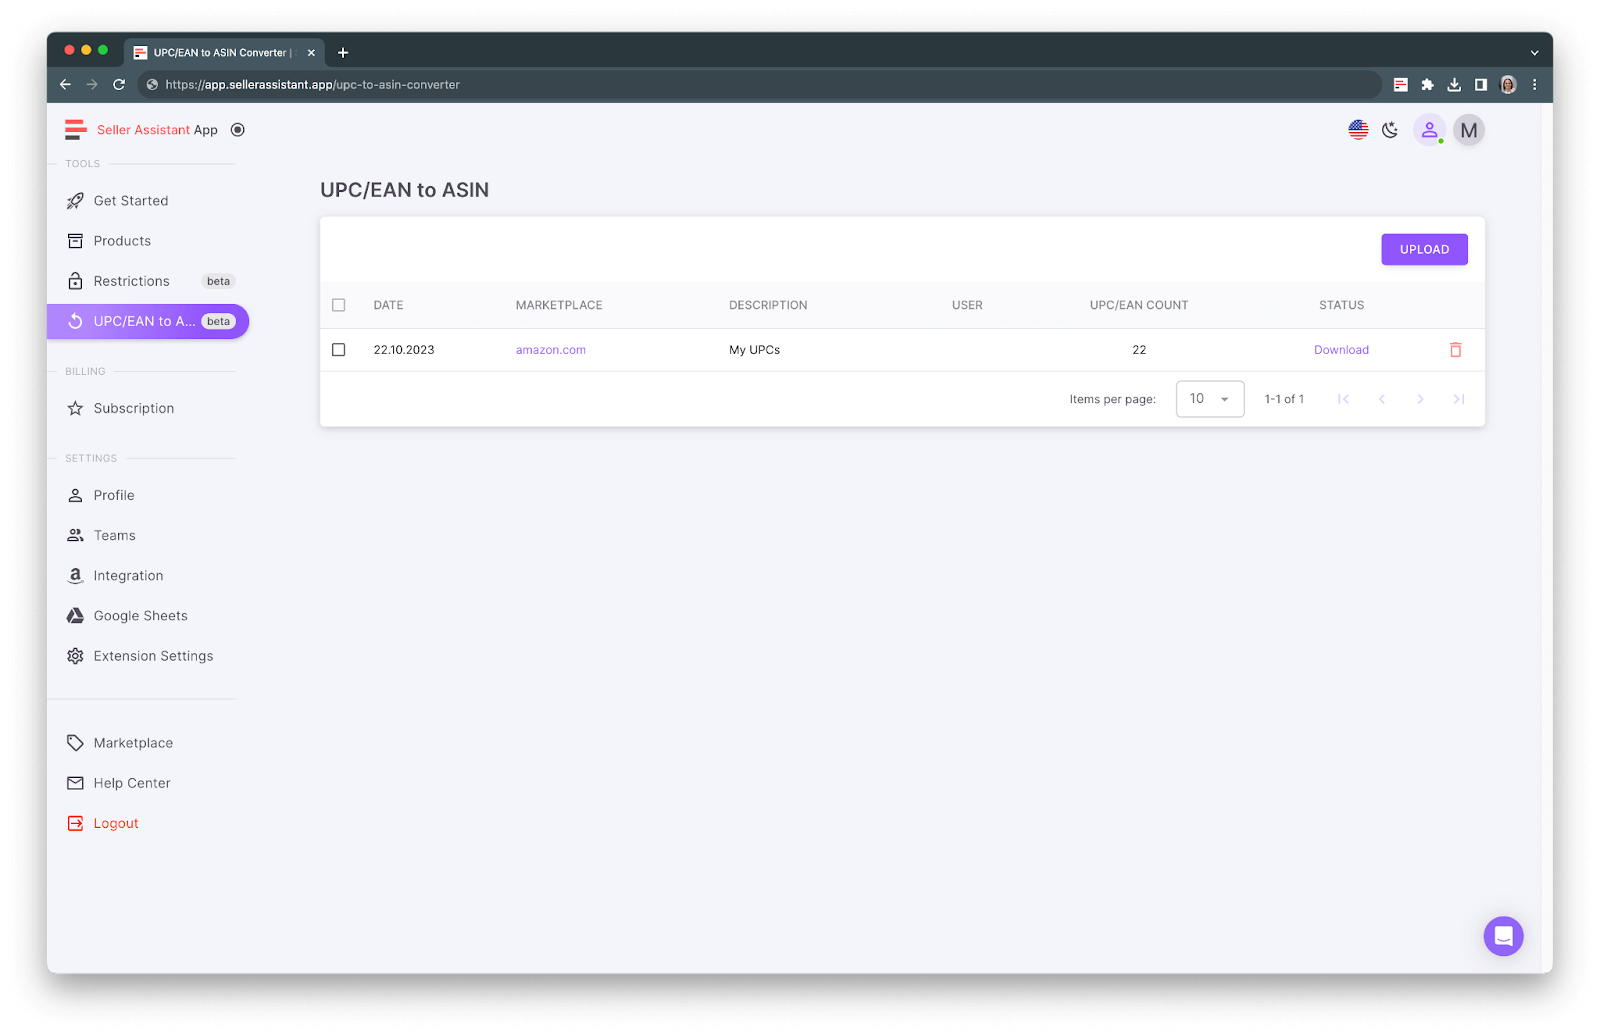Open the intercom chat bubble
Screen dimensions: 1600x1035
pos(1503,936)
